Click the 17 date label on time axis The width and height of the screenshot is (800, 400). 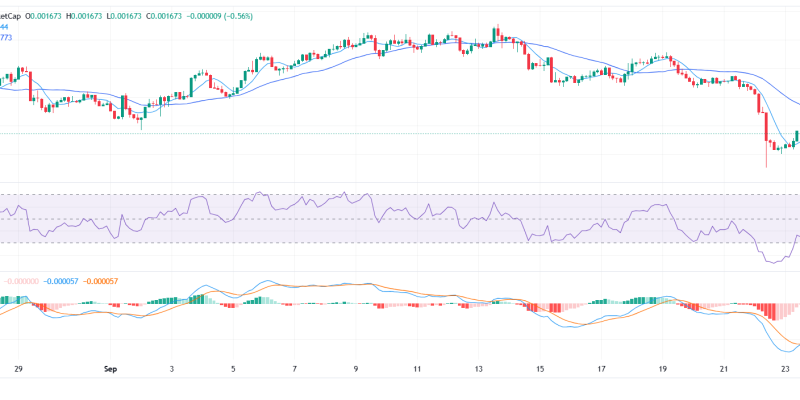[601, 369]
